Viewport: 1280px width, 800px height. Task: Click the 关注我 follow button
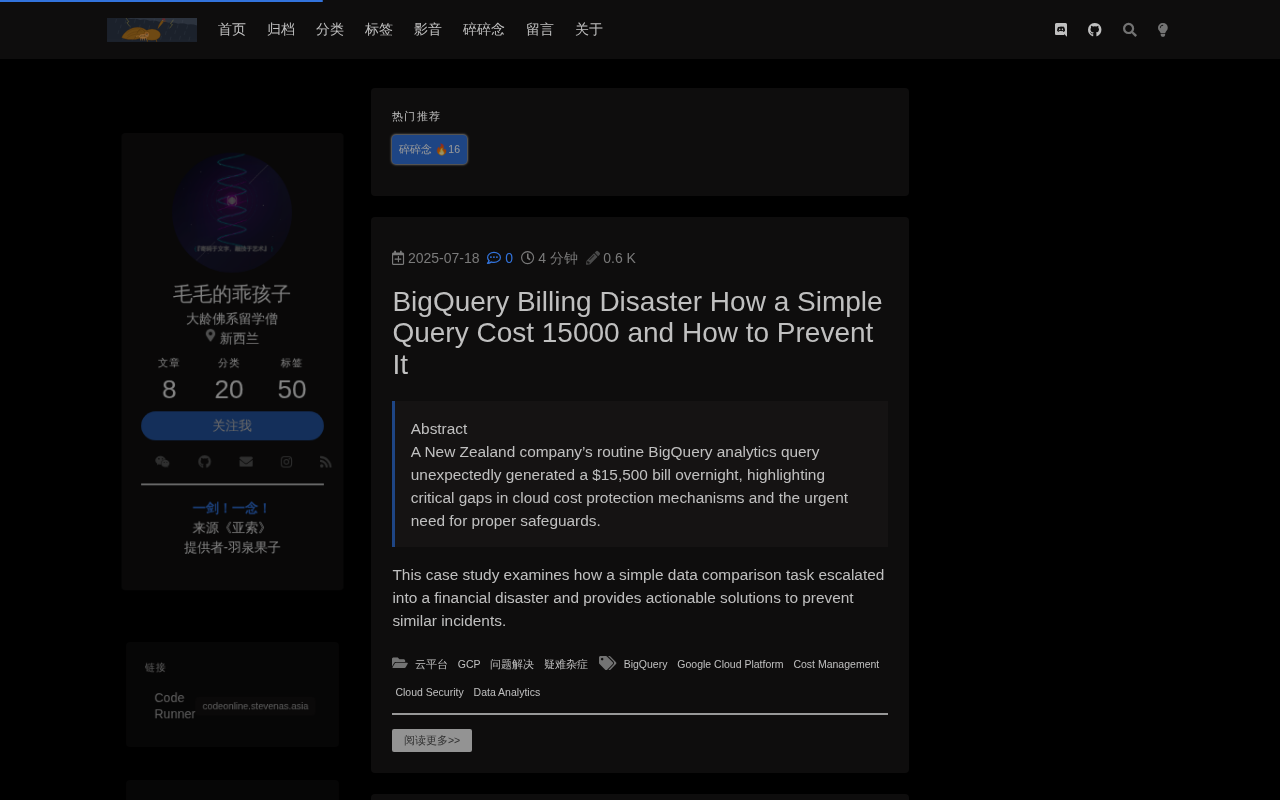pyautogui.click(x=232, y=426)
